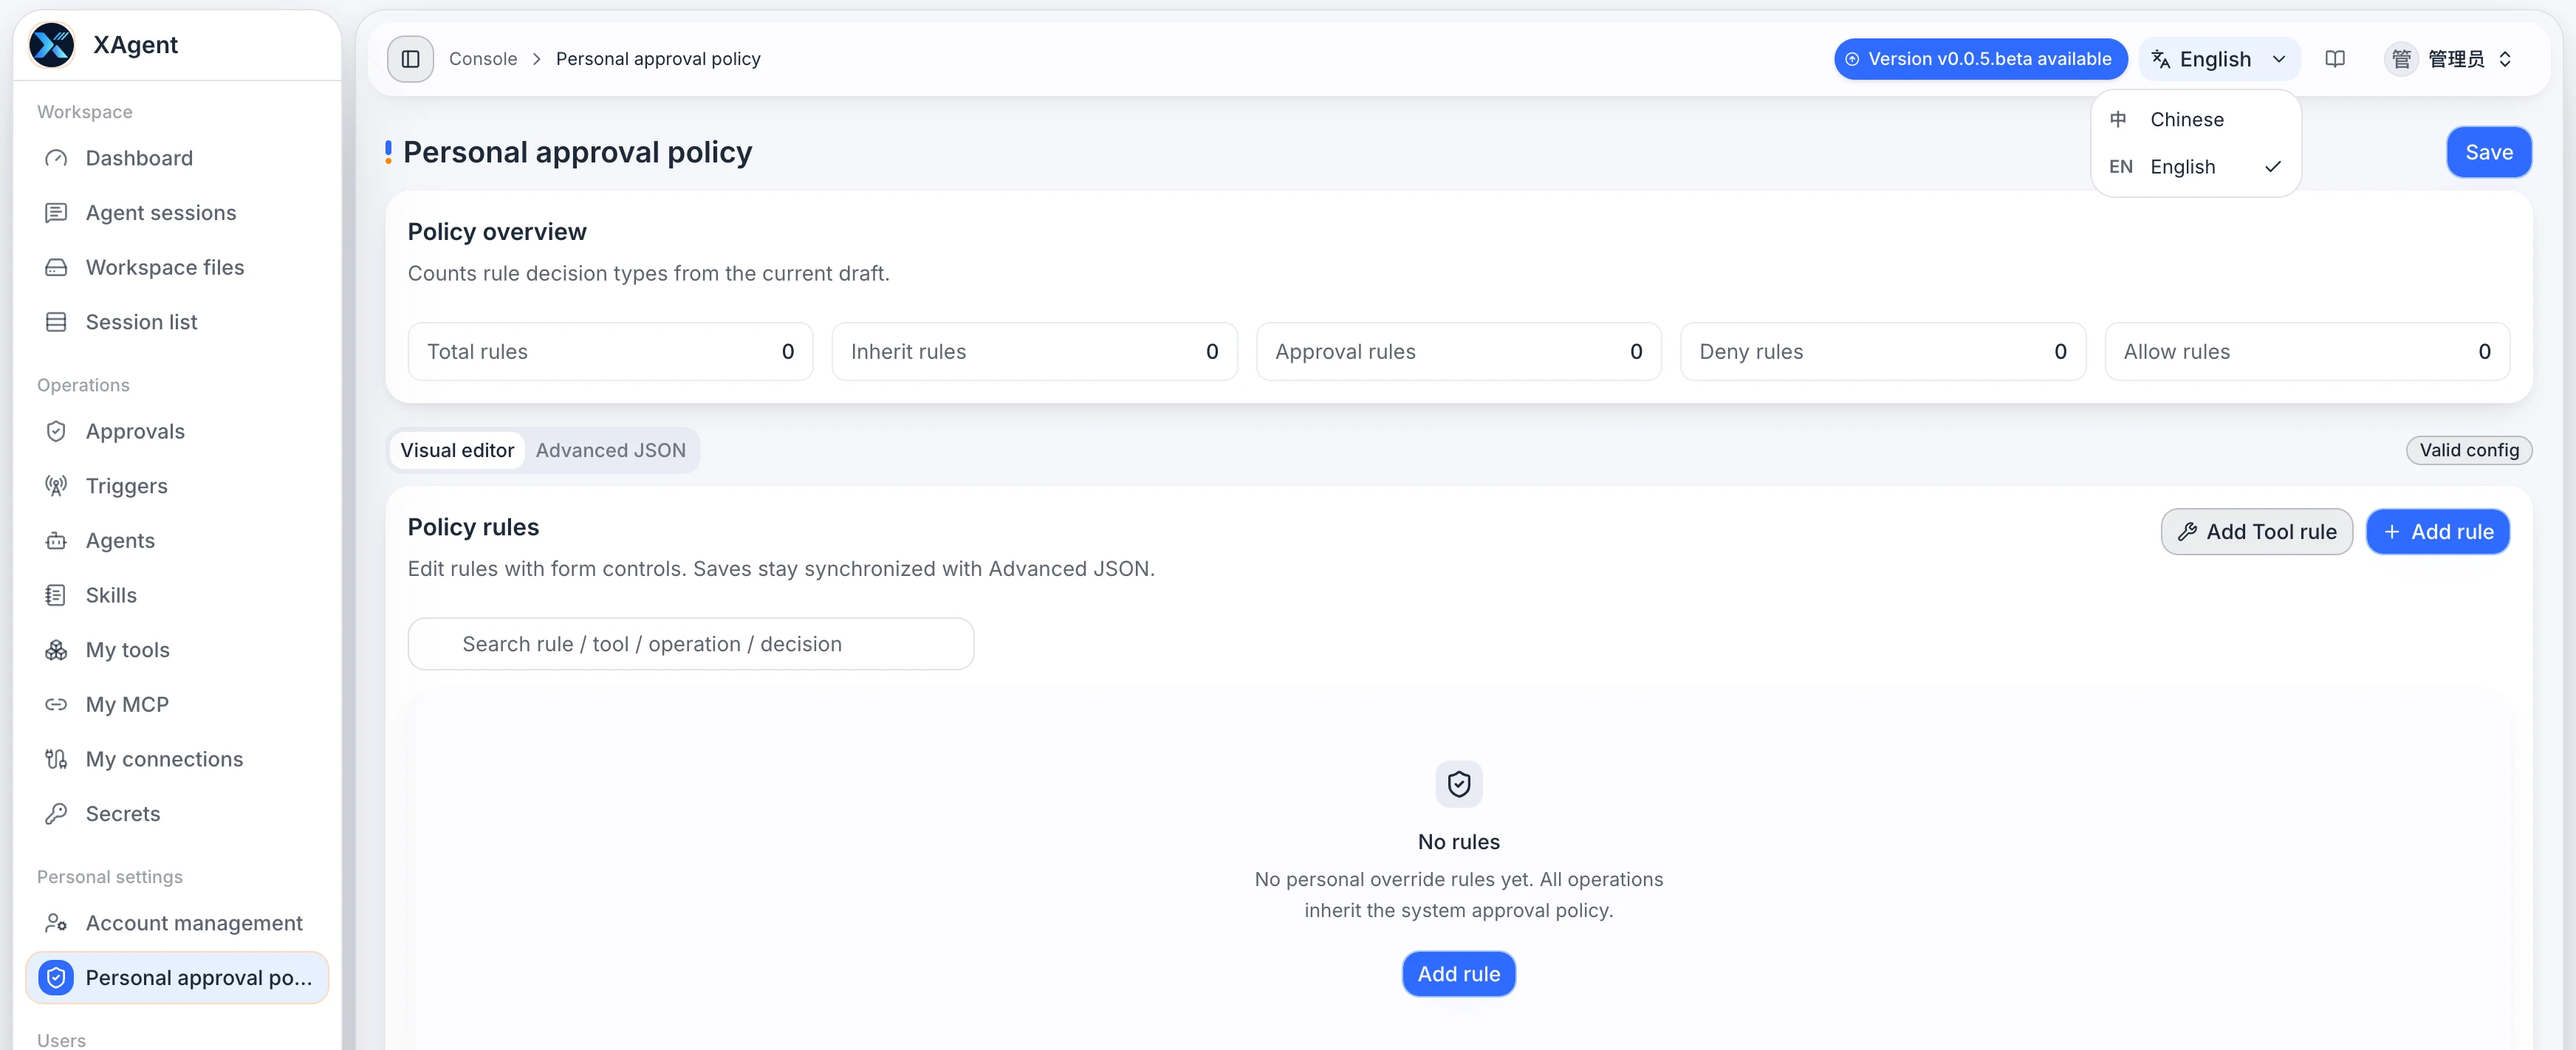The height and width of the screenshot is (1050, 2576).
Task: Click the XAgent logo icon
Action: (52, 45)
